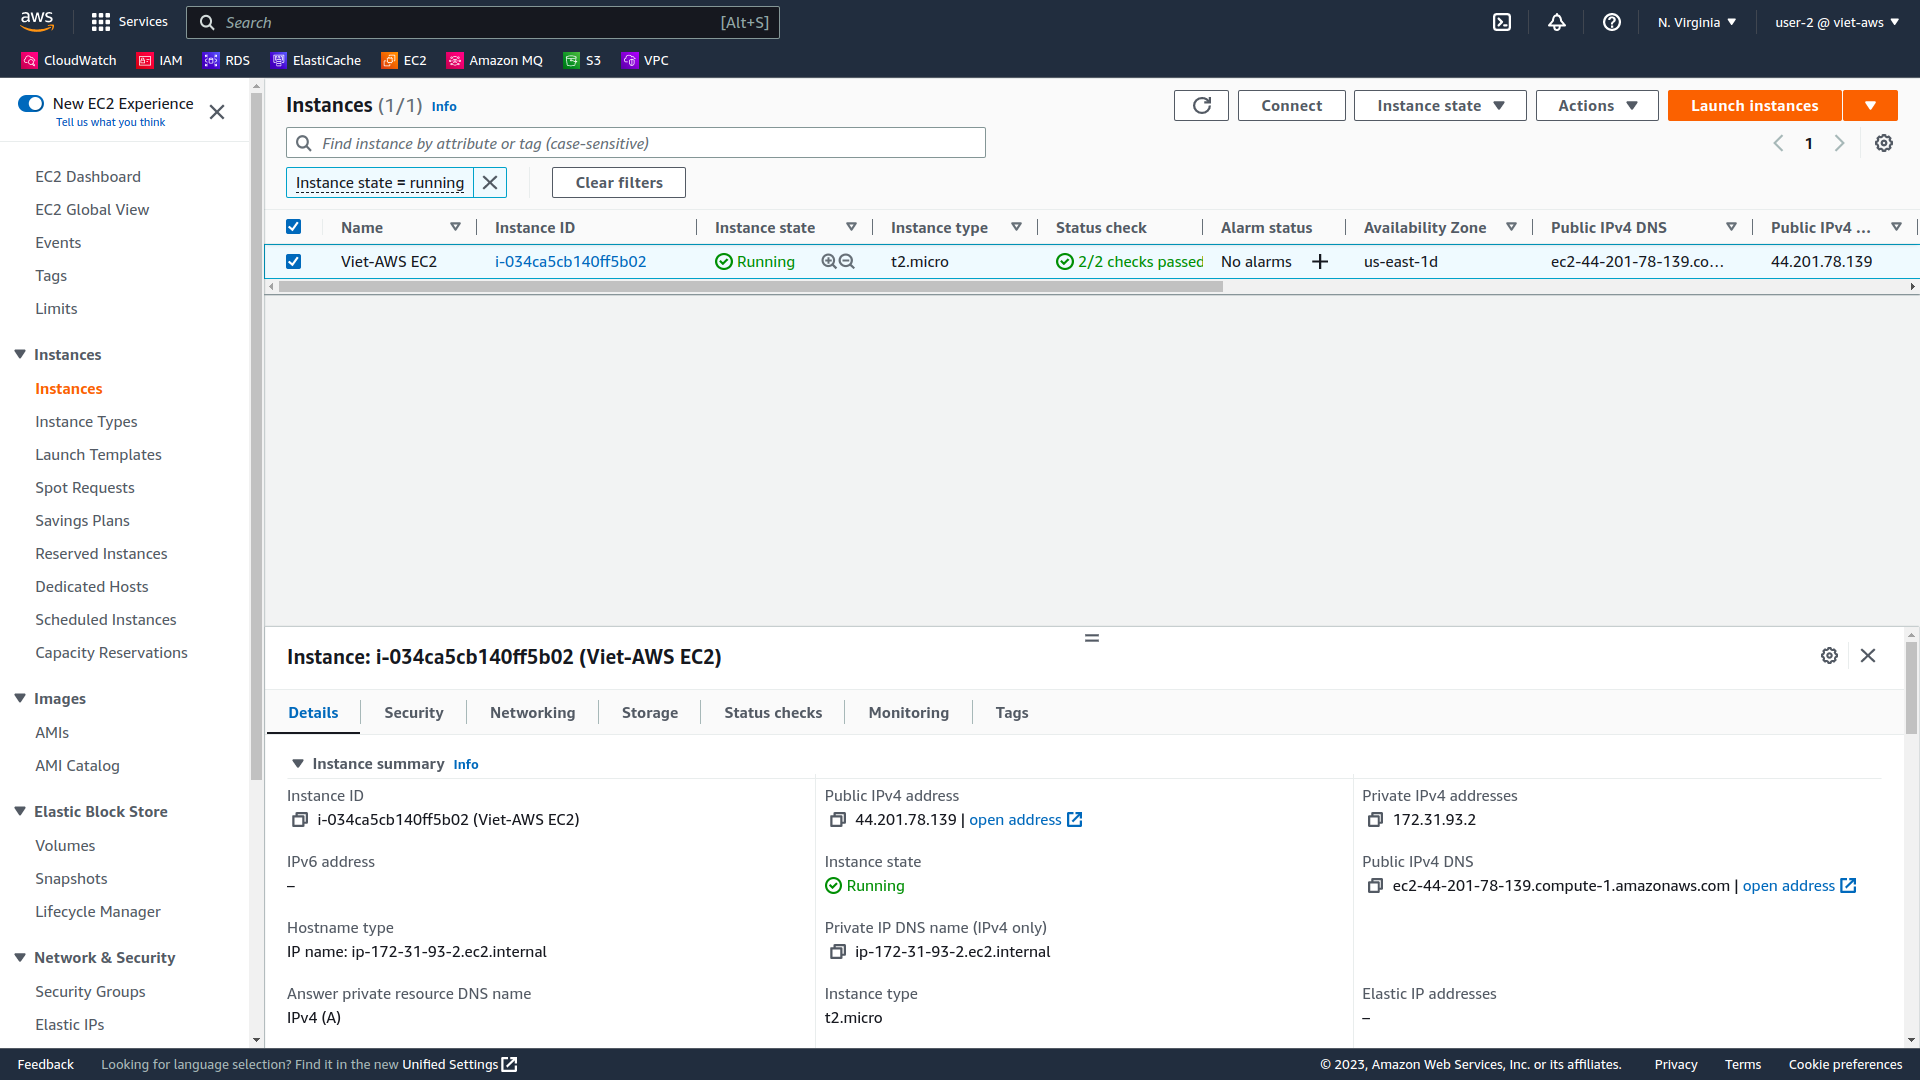Close the instance details panel
Screen dimensions: 1920x1080
point(1868,655)
